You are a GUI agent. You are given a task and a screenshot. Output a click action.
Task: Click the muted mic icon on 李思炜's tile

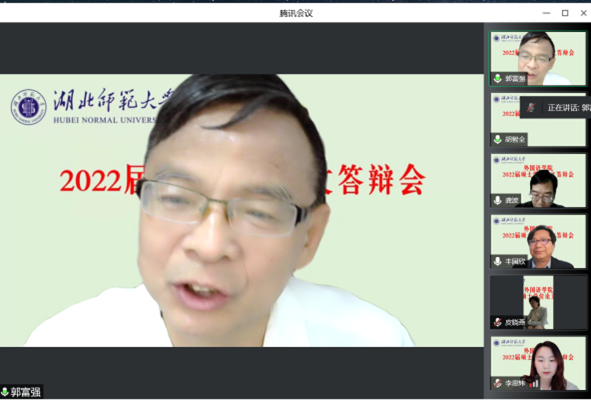point(498,383)
